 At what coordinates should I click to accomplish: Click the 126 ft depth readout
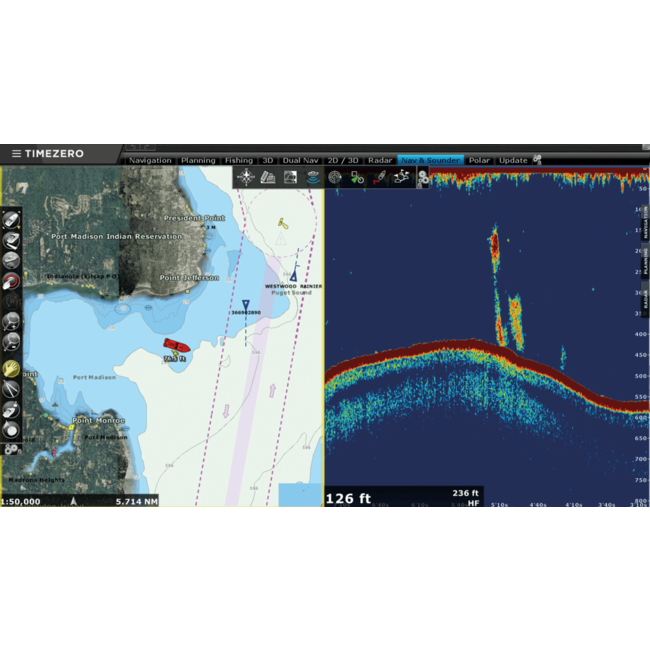pos(348,498)
